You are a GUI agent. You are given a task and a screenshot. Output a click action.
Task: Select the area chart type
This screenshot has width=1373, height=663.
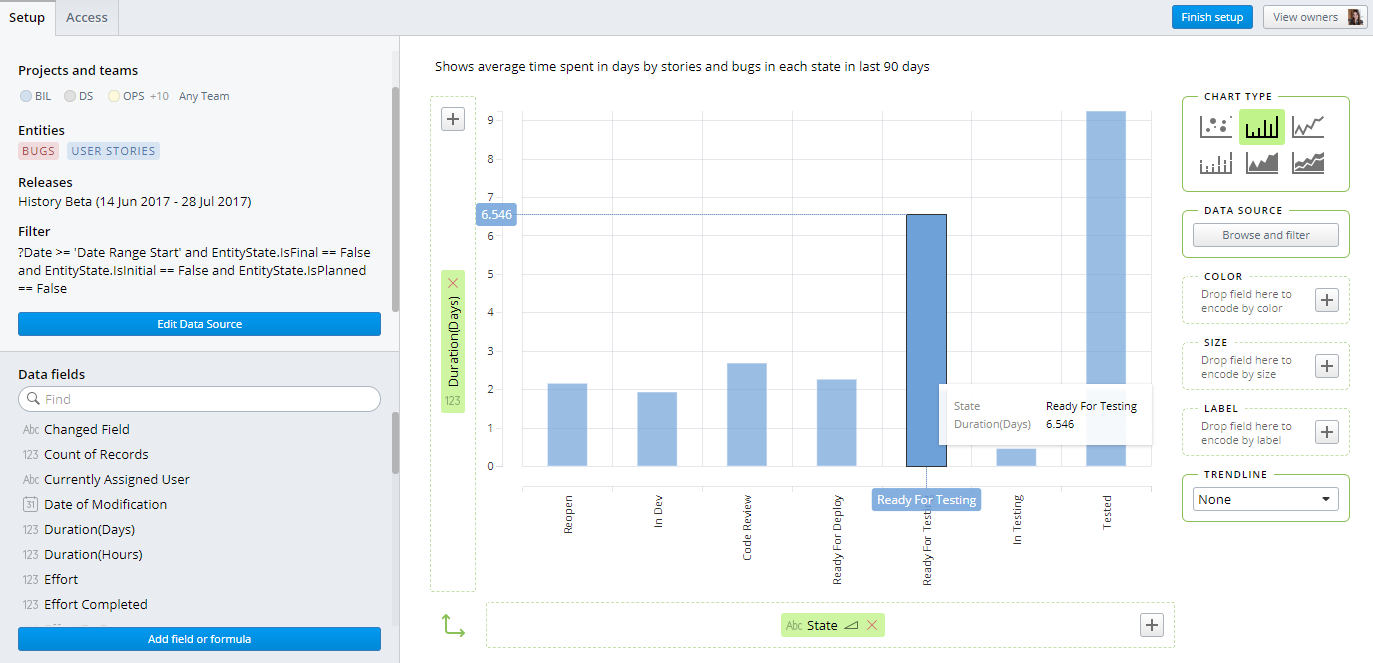click(1261, 162)
